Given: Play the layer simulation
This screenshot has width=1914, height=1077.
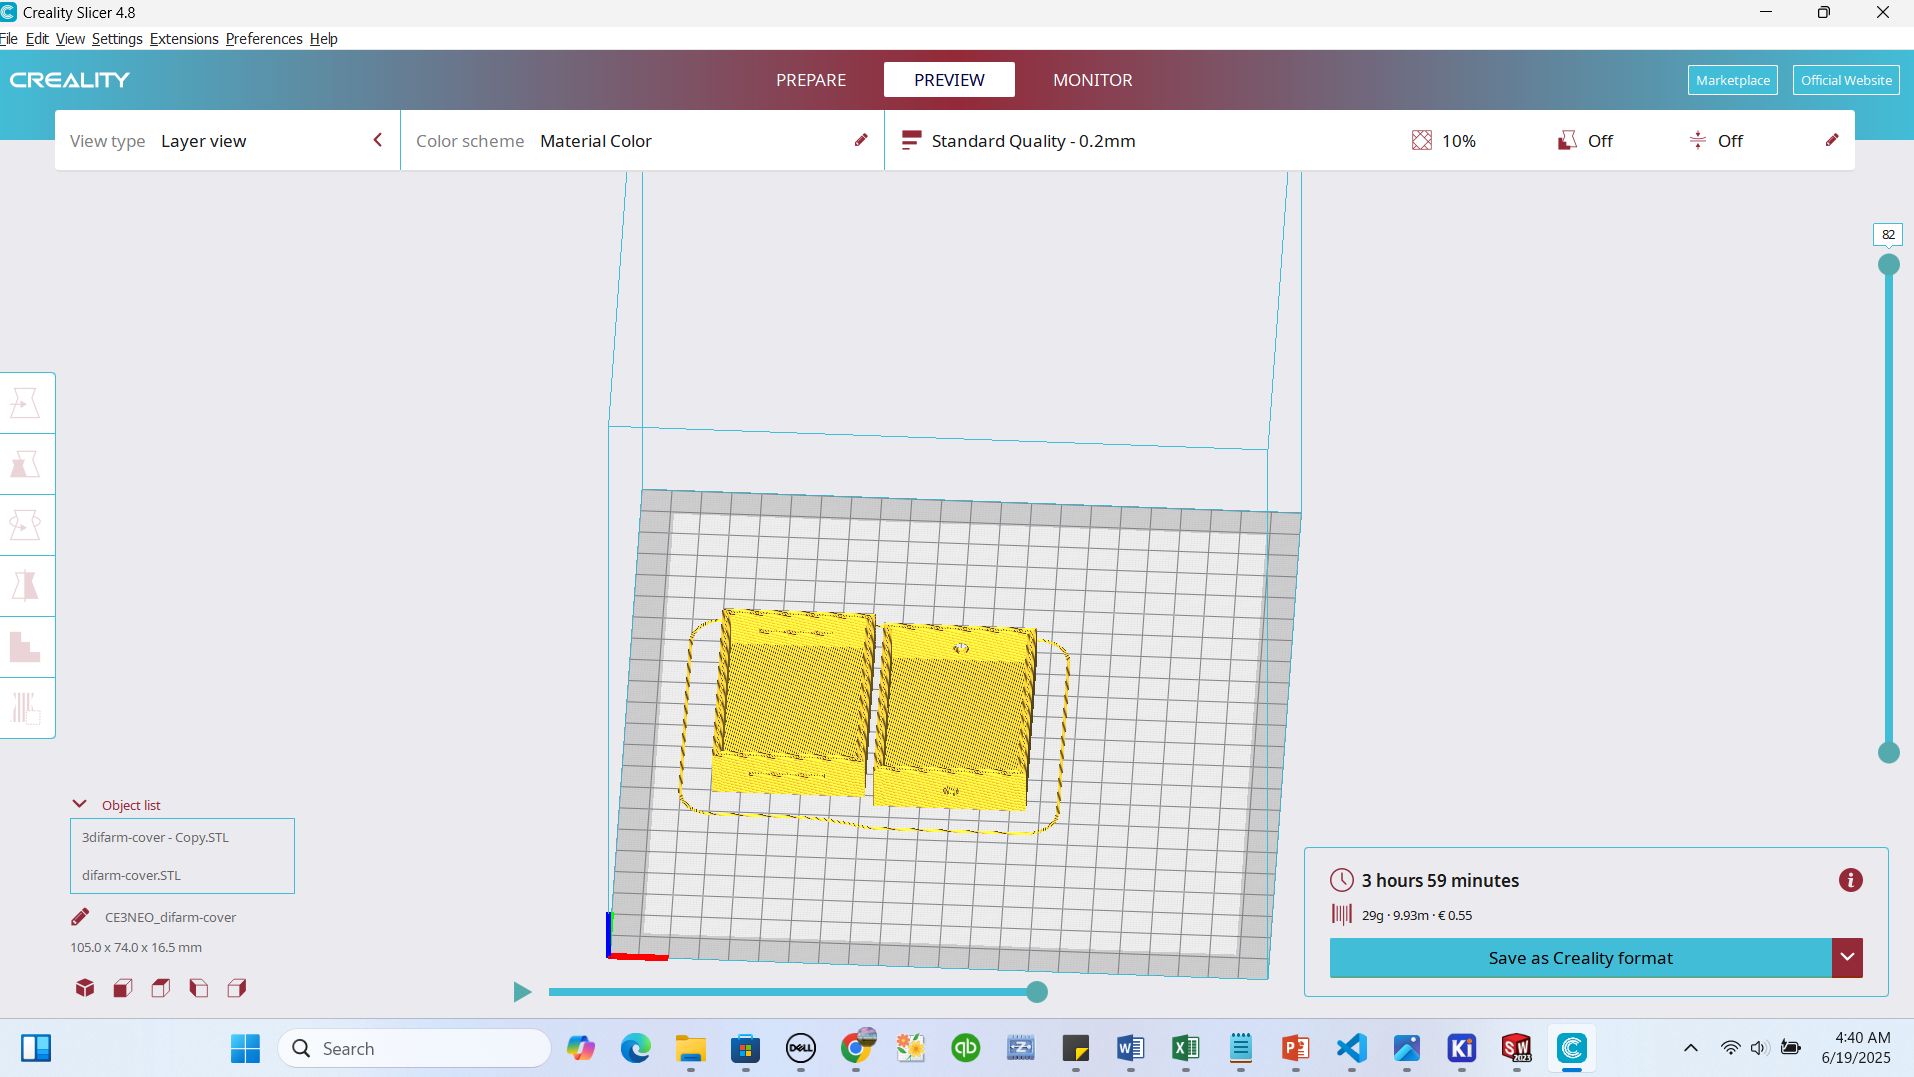Looking at the screenshot, I should pos(522,992).
